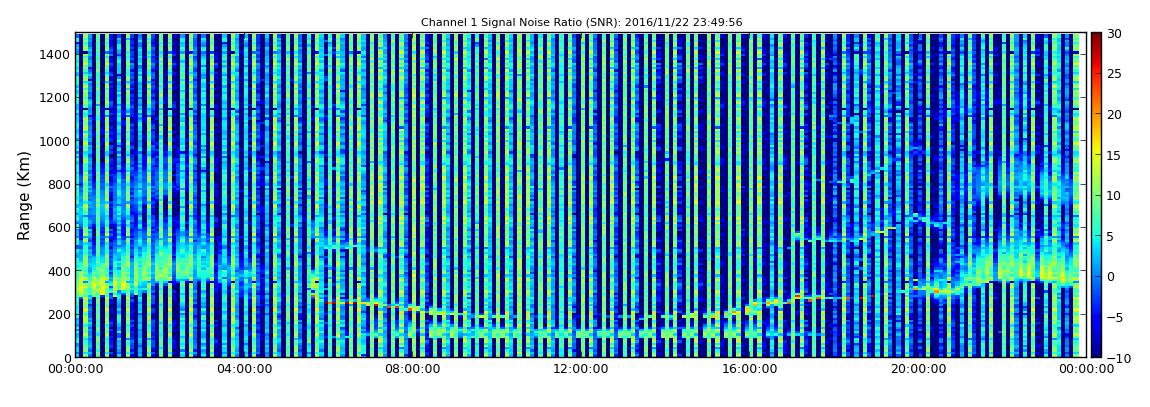Click the y-axis tick label 800

(59, 184)
